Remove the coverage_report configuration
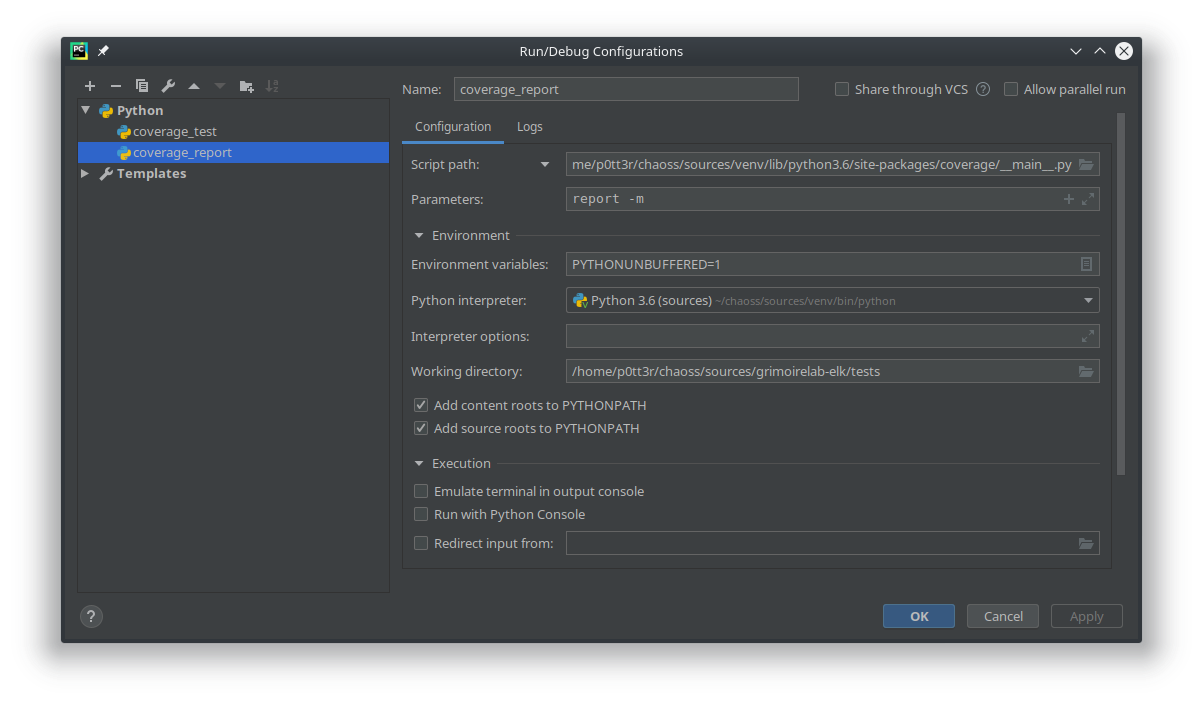 click(x=115, y=86)
